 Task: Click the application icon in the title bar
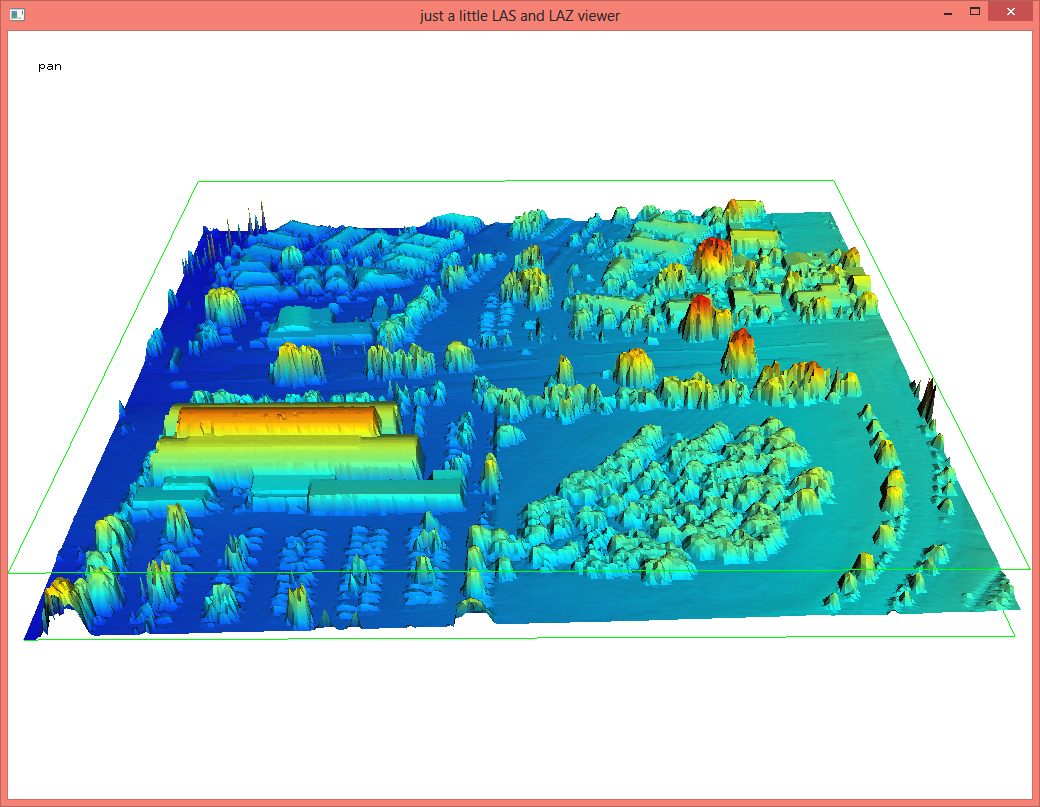17,15
